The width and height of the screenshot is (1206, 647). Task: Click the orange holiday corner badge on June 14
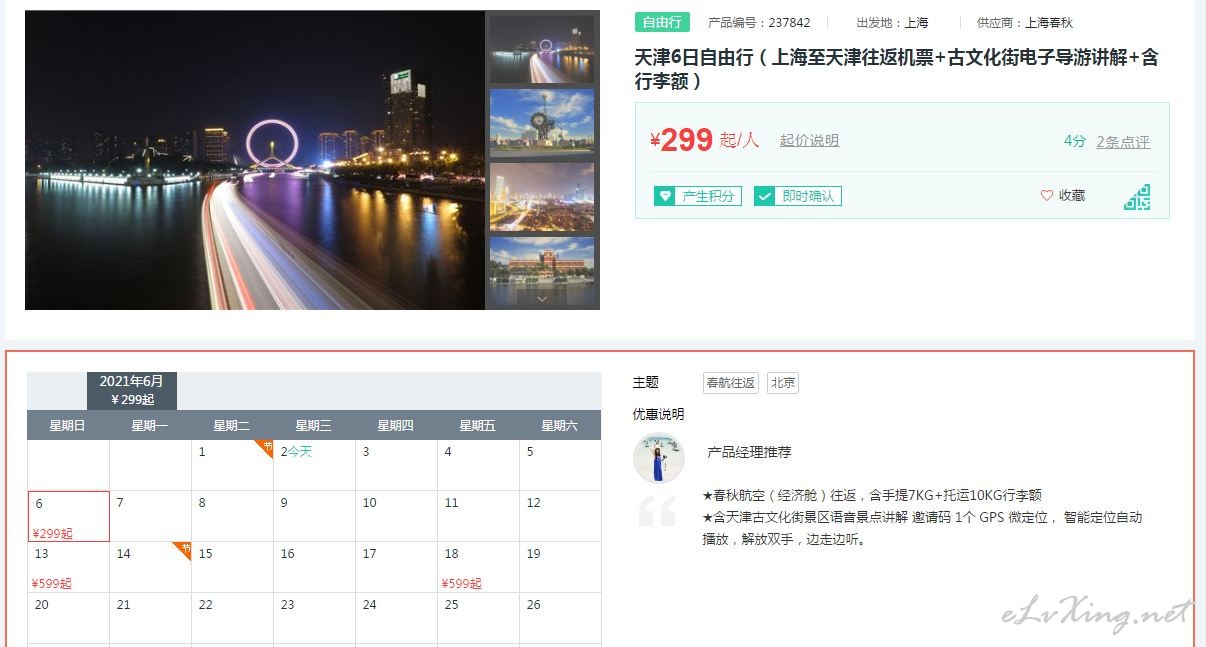pos(183,549)
